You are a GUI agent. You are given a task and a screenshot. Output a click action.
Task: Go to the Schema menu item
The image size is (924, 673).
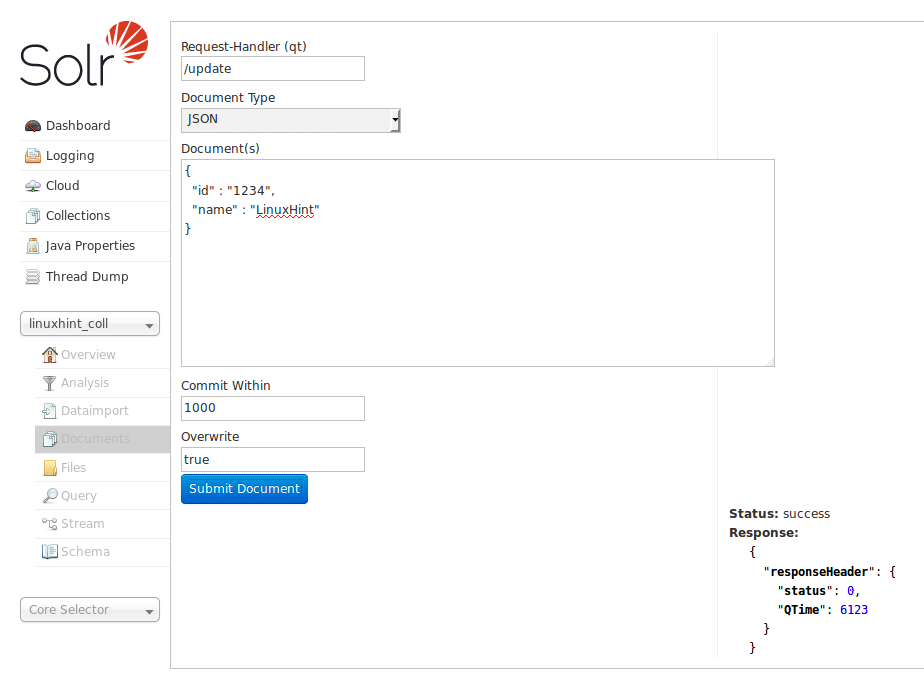85,552
